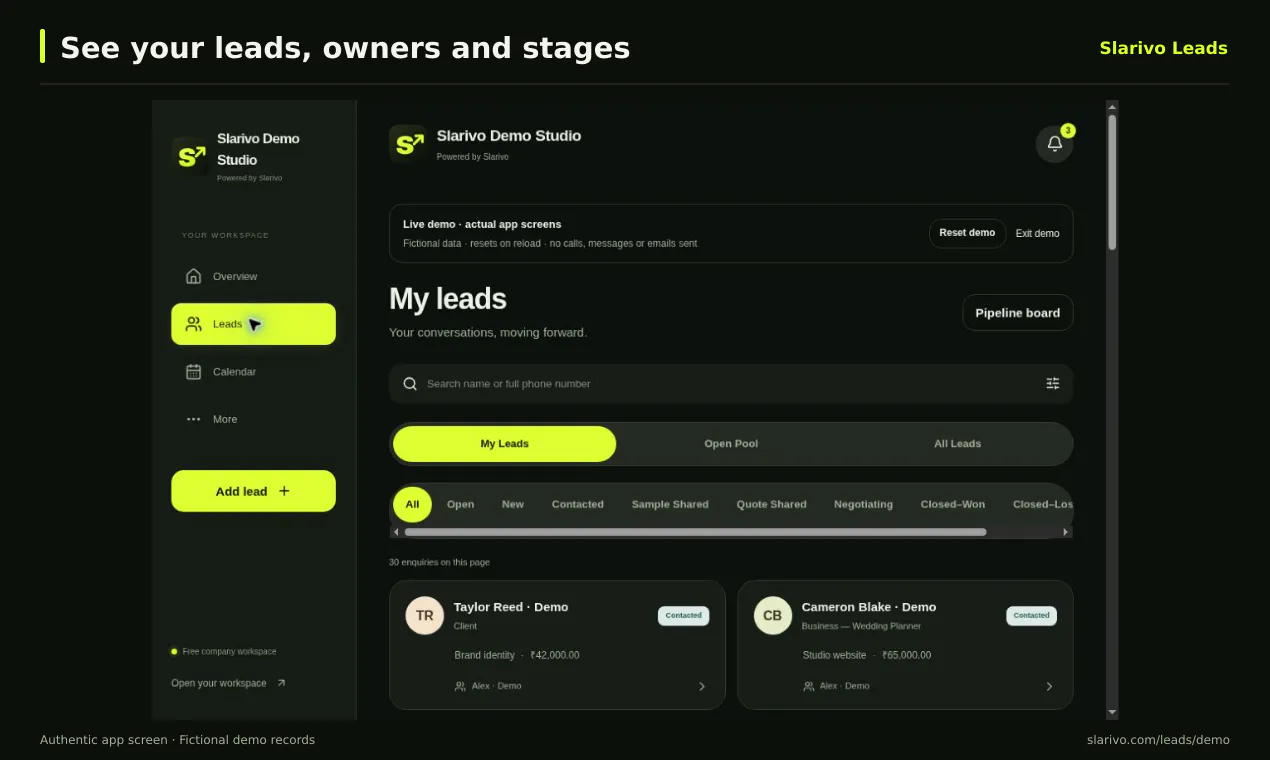Click the CB avatar on Cameron Blake card
Viewport: 1270px width, 760px height.
pos(772,615)
